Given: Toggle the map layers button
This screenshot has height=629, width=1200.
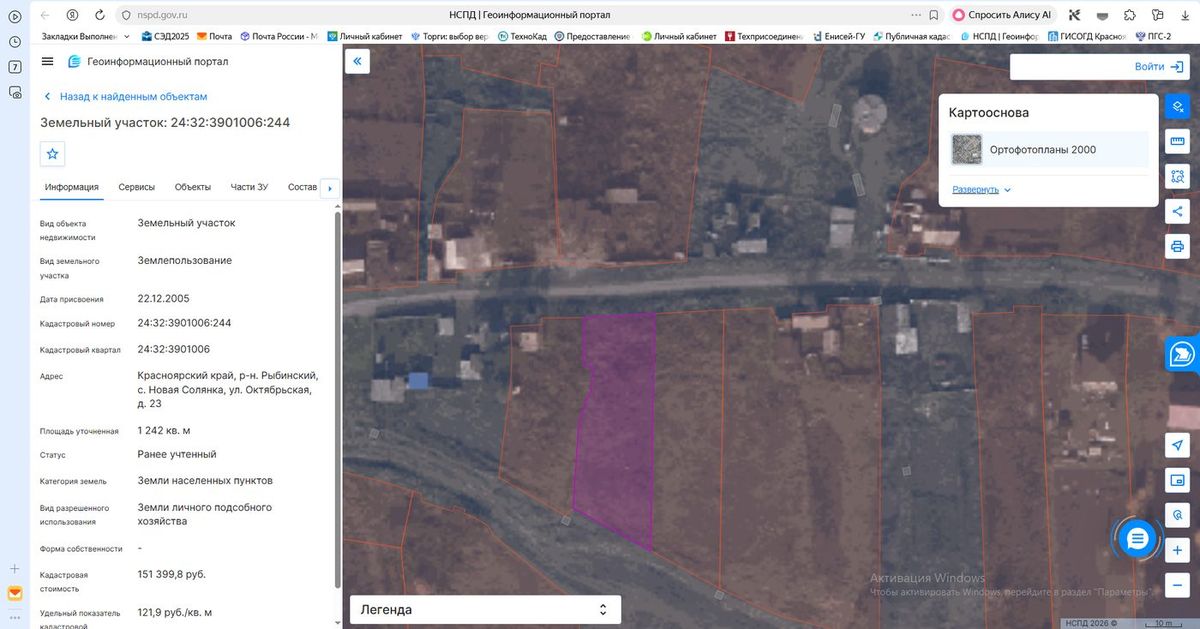Looking at the screenshot, I should click(x=1177, y=107).
